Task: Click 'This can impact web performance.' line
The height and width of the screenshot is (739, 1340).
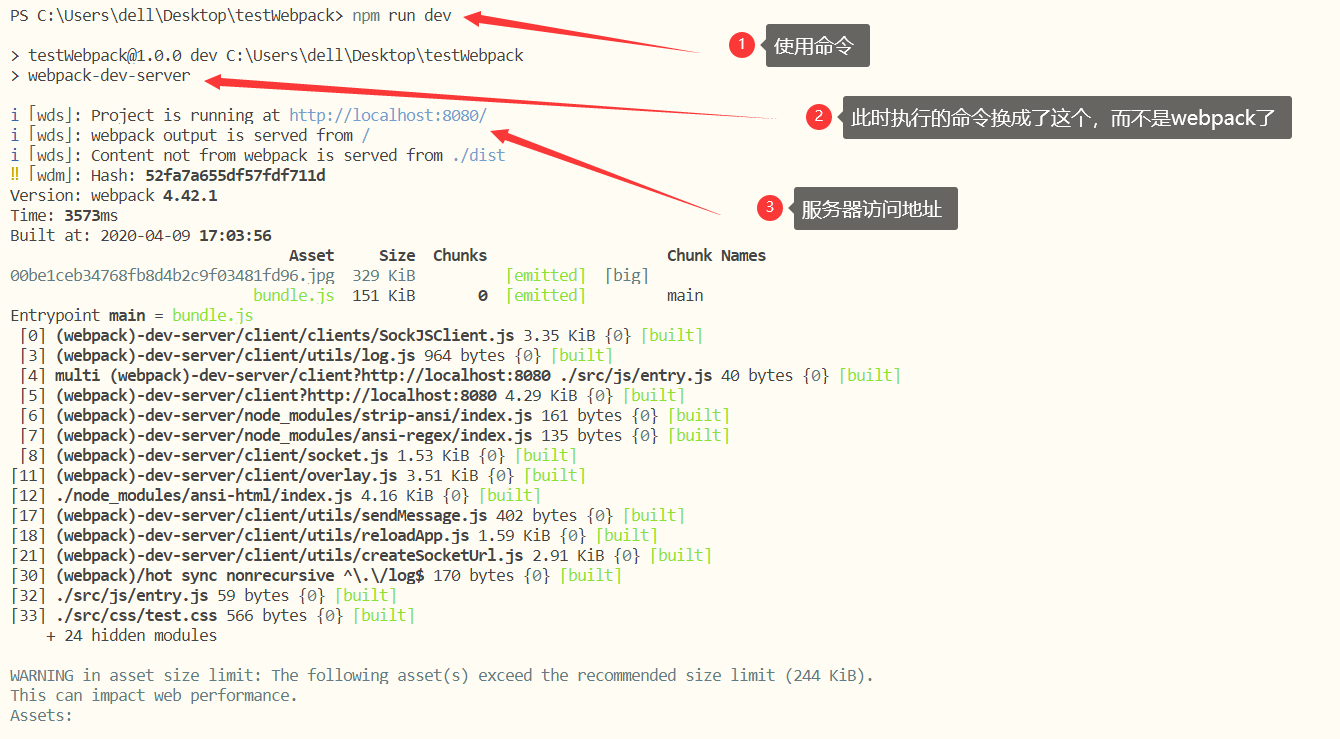Action: point(154,695)
